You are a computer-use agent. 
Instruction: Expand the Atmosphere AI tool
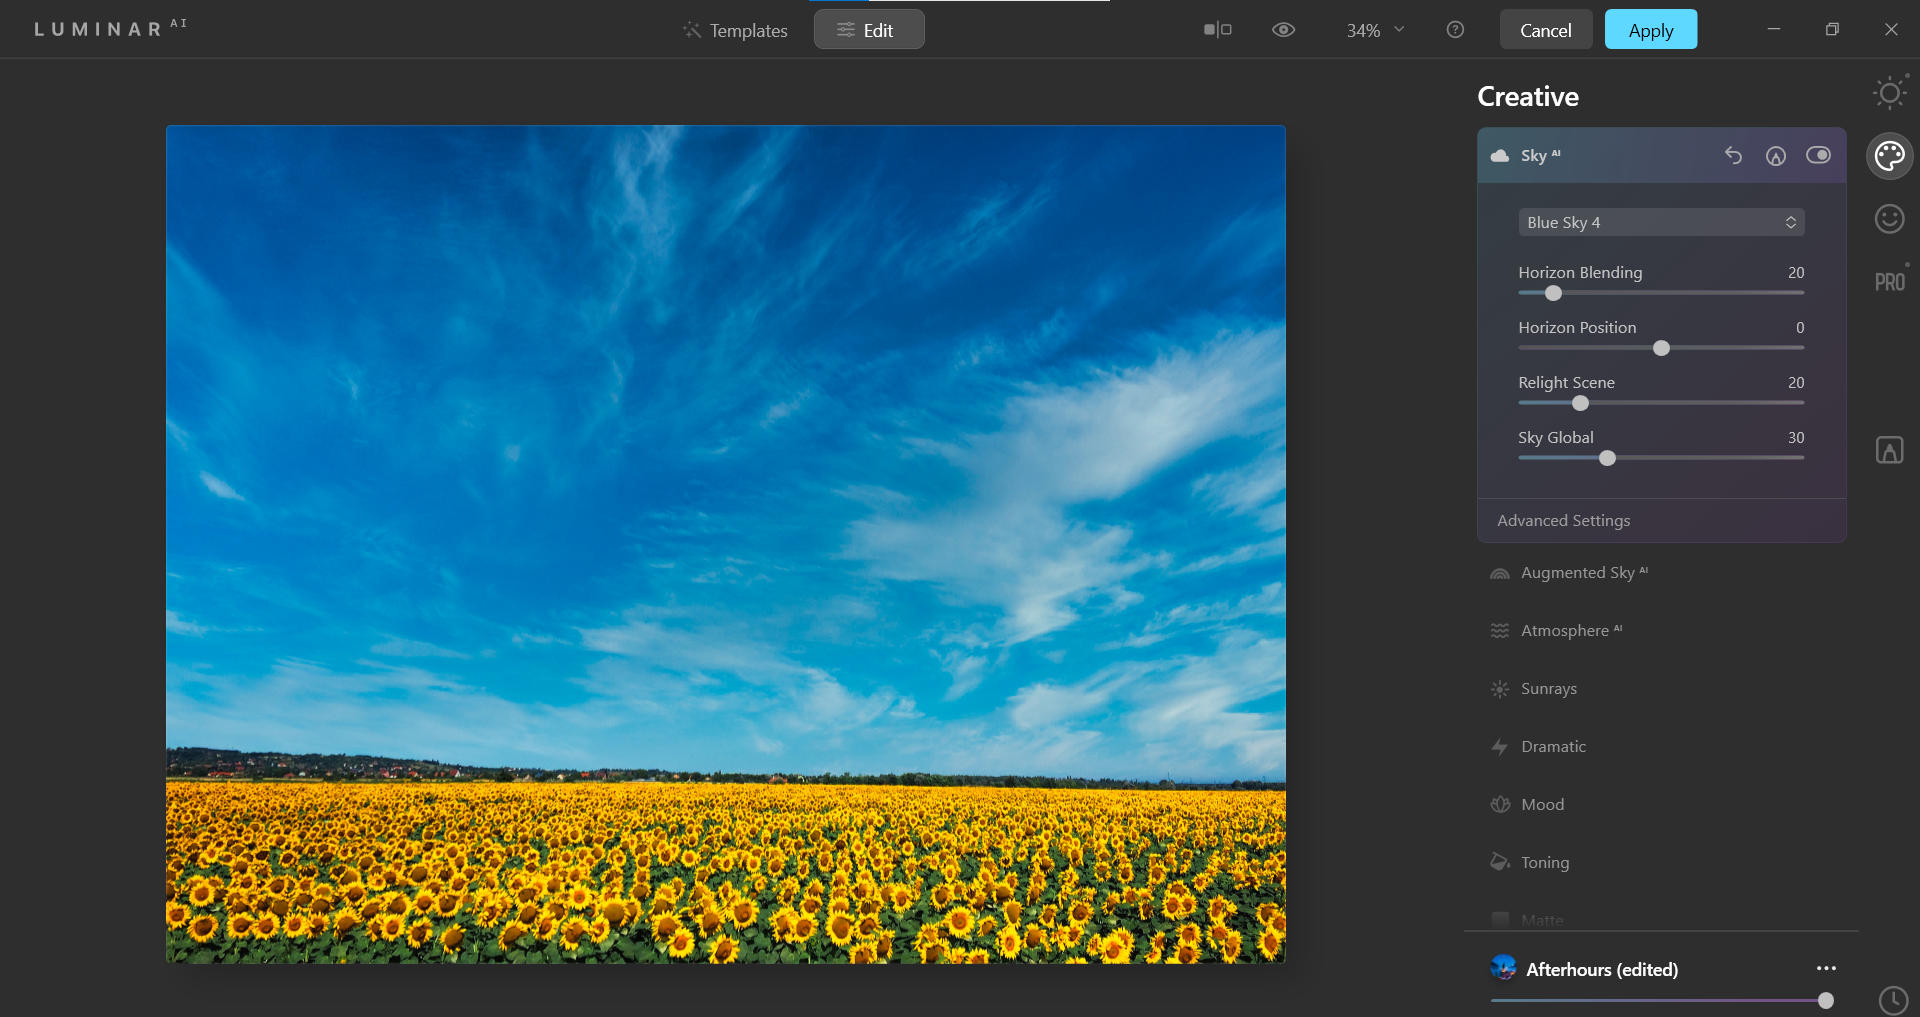coord(1564,631)
